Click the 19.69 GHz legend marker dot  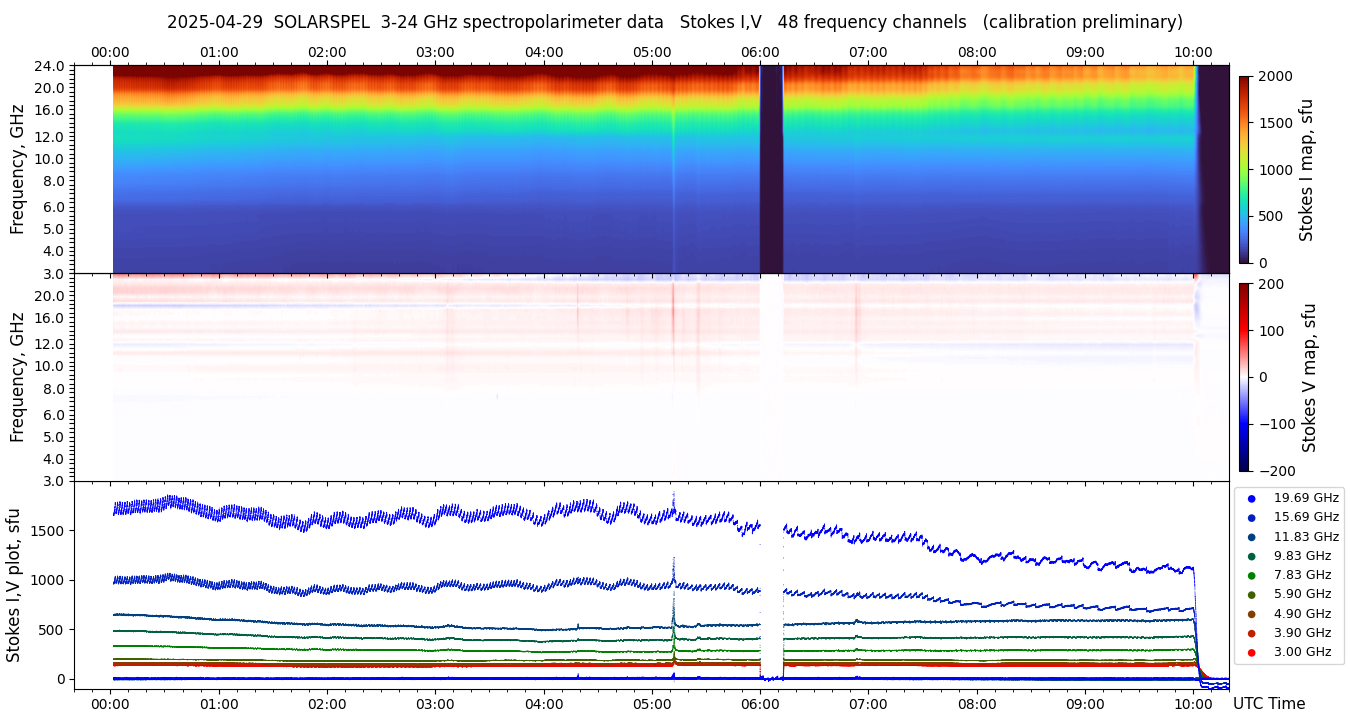pyautogui.click(x=1251, y=498)
